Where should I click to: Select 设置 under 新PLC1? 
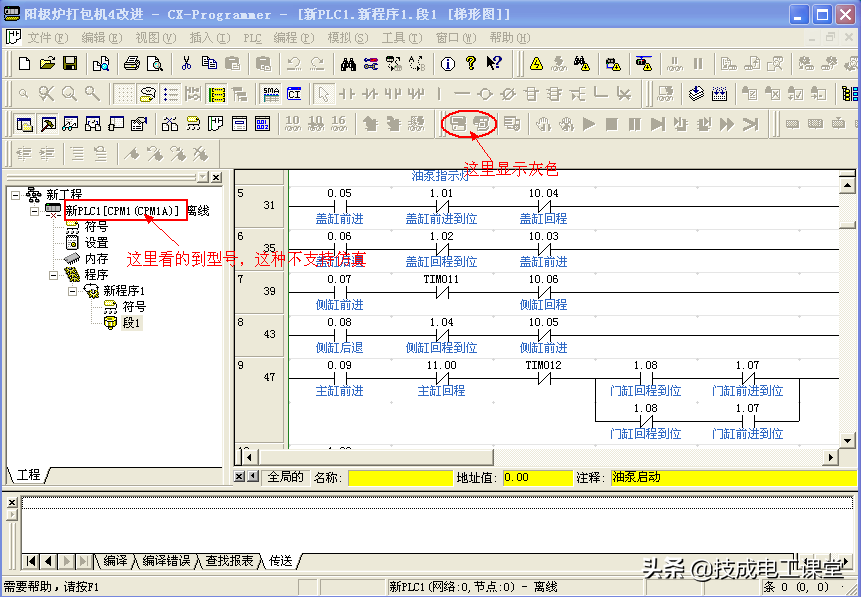coord(96,243)
